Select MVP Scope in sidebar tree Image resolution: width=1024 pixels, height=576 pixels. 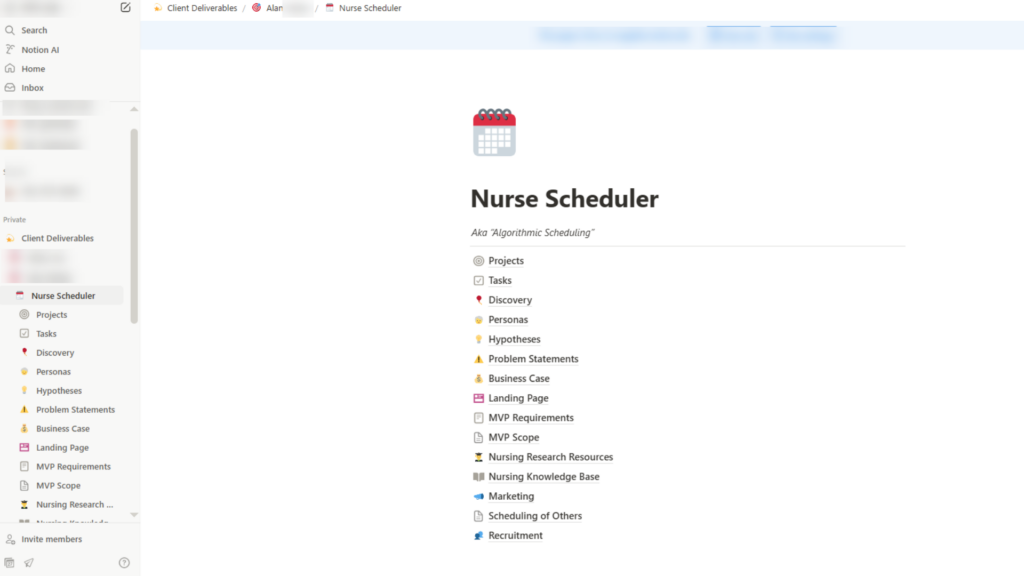58,485
